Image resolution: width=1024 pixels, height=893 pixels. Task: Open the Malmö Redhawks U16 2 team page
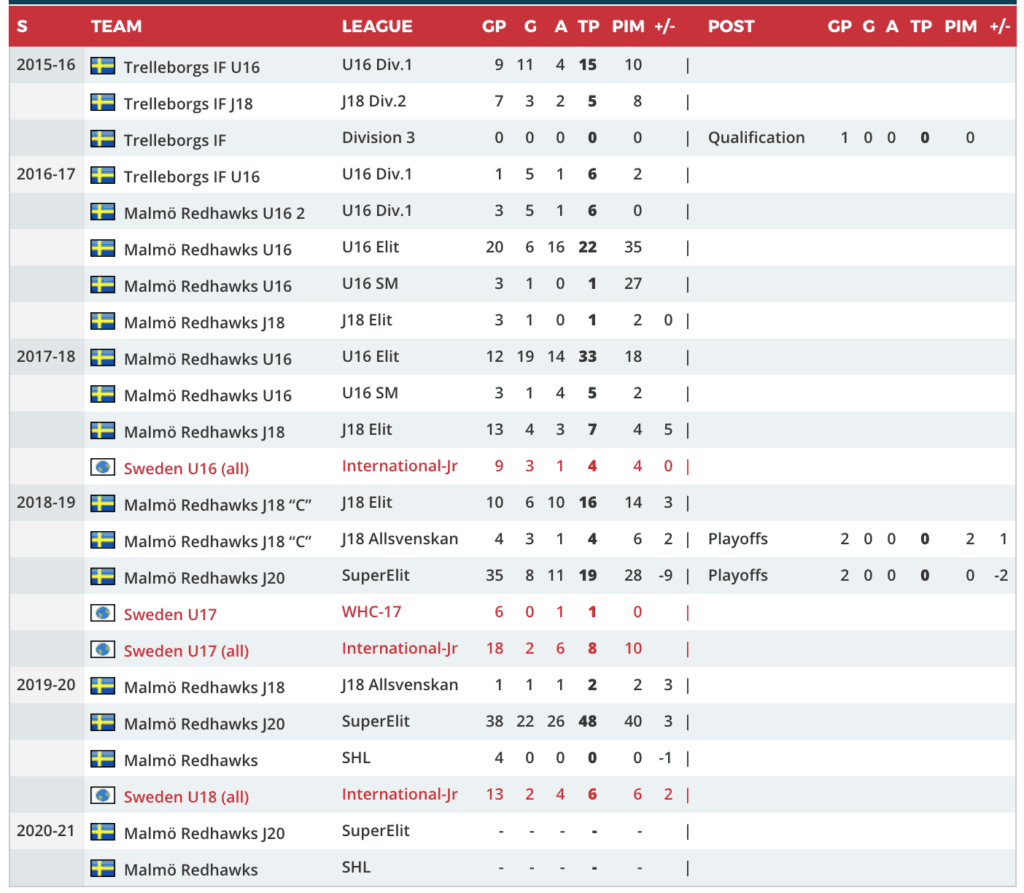click(214, 213)
